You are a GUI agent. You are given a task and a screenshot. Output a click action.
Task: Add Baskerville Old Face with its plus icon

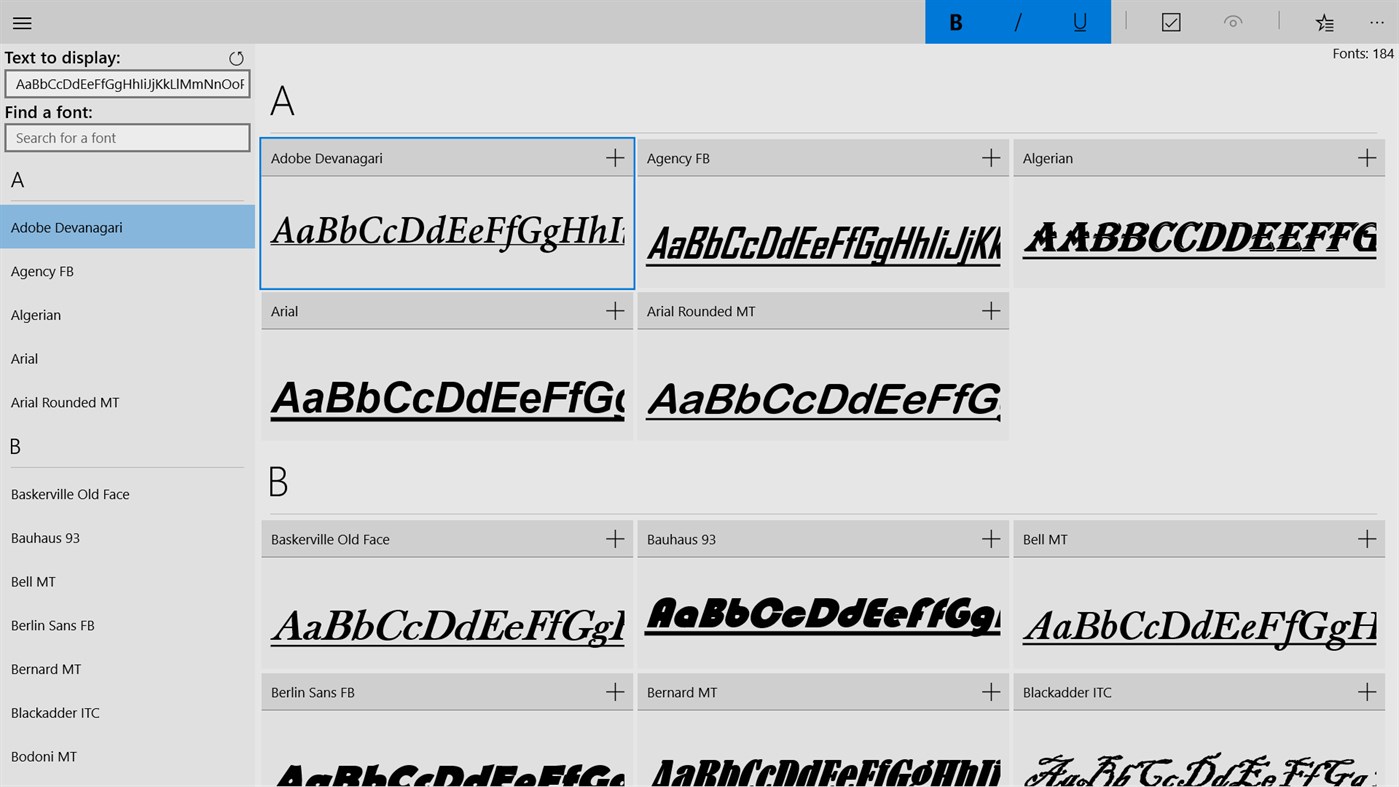[615, 539]
